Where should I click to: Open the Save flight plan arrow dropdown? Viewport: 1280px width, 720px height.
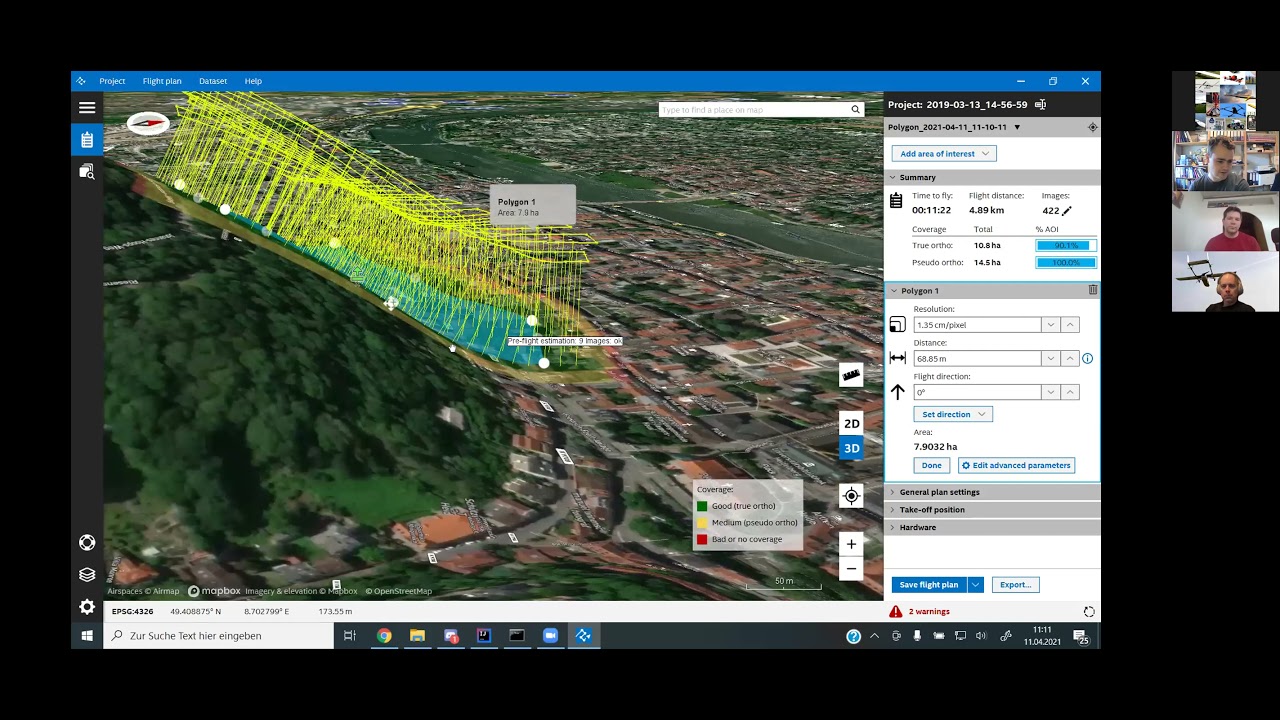coord(976,584)
